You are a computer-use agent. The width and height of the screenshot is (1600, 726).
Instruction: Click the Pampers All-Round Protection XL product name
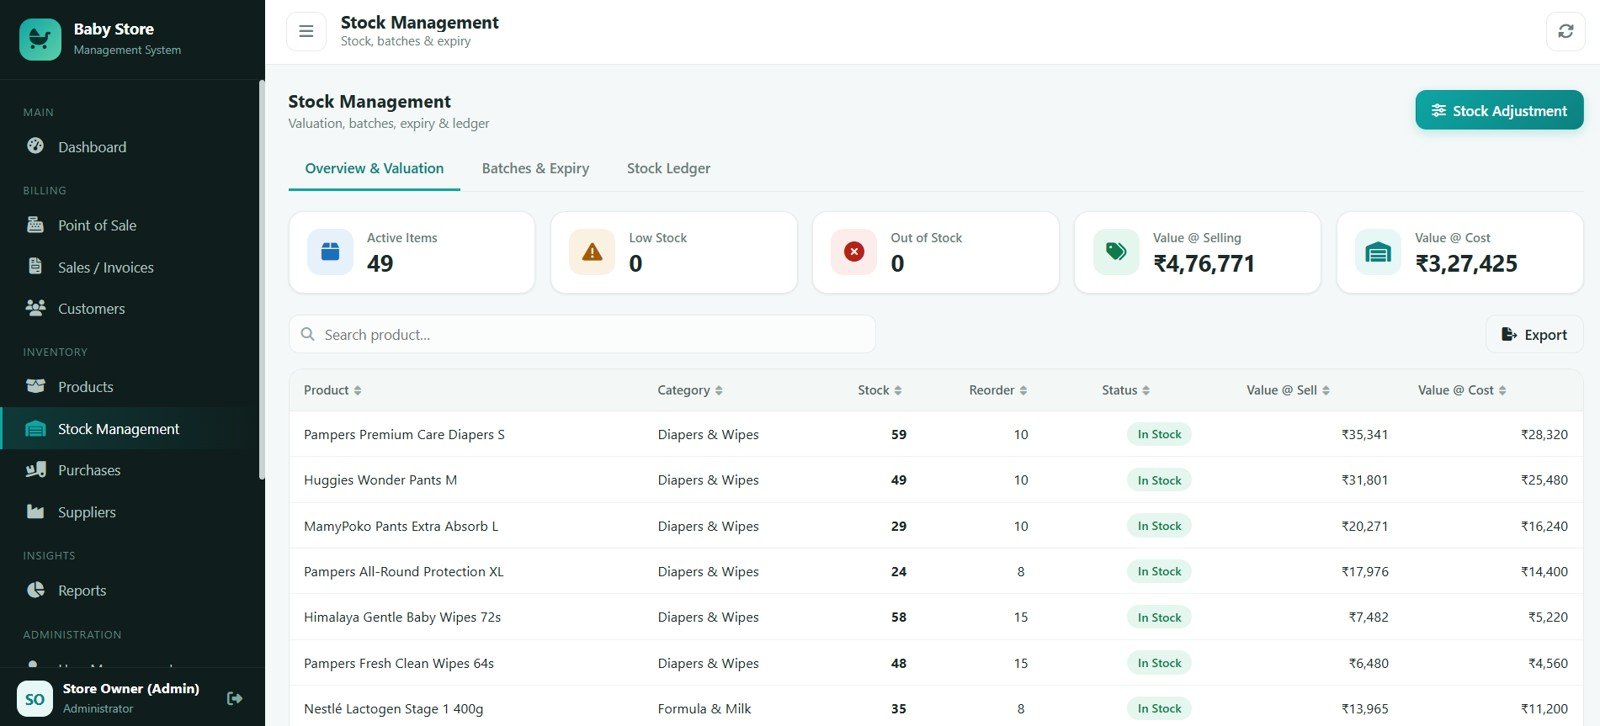click(x=404, y=571)
